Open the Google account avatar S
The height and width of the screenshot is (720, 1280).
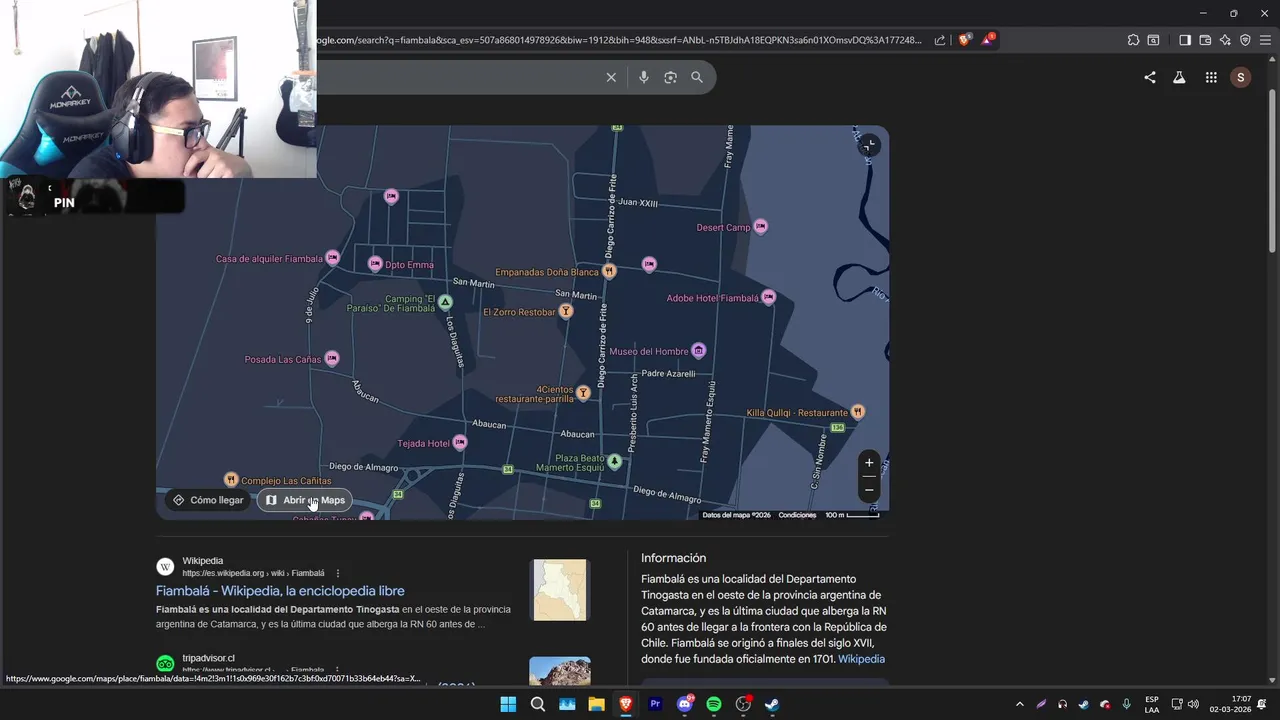[1241, 77]
